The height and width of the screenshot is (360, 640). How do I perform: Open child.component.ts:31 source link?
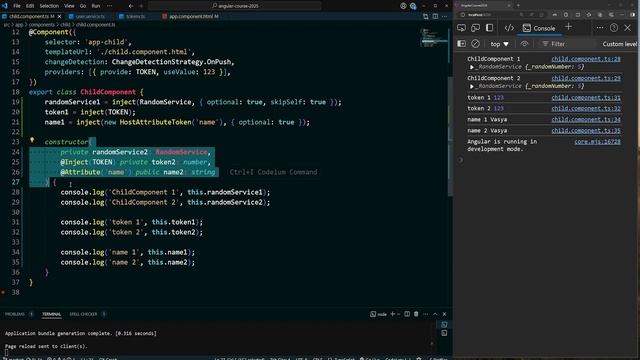[x=586, y=98]
